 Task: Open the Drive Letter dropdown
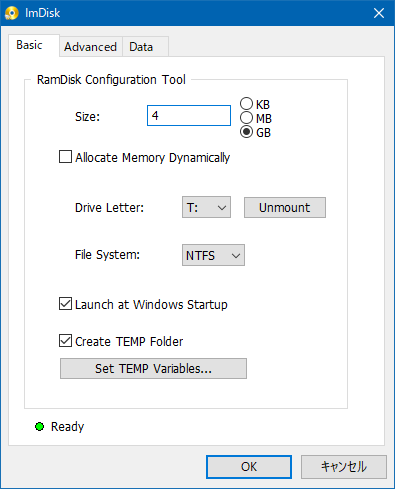click(x=206, y=207)
